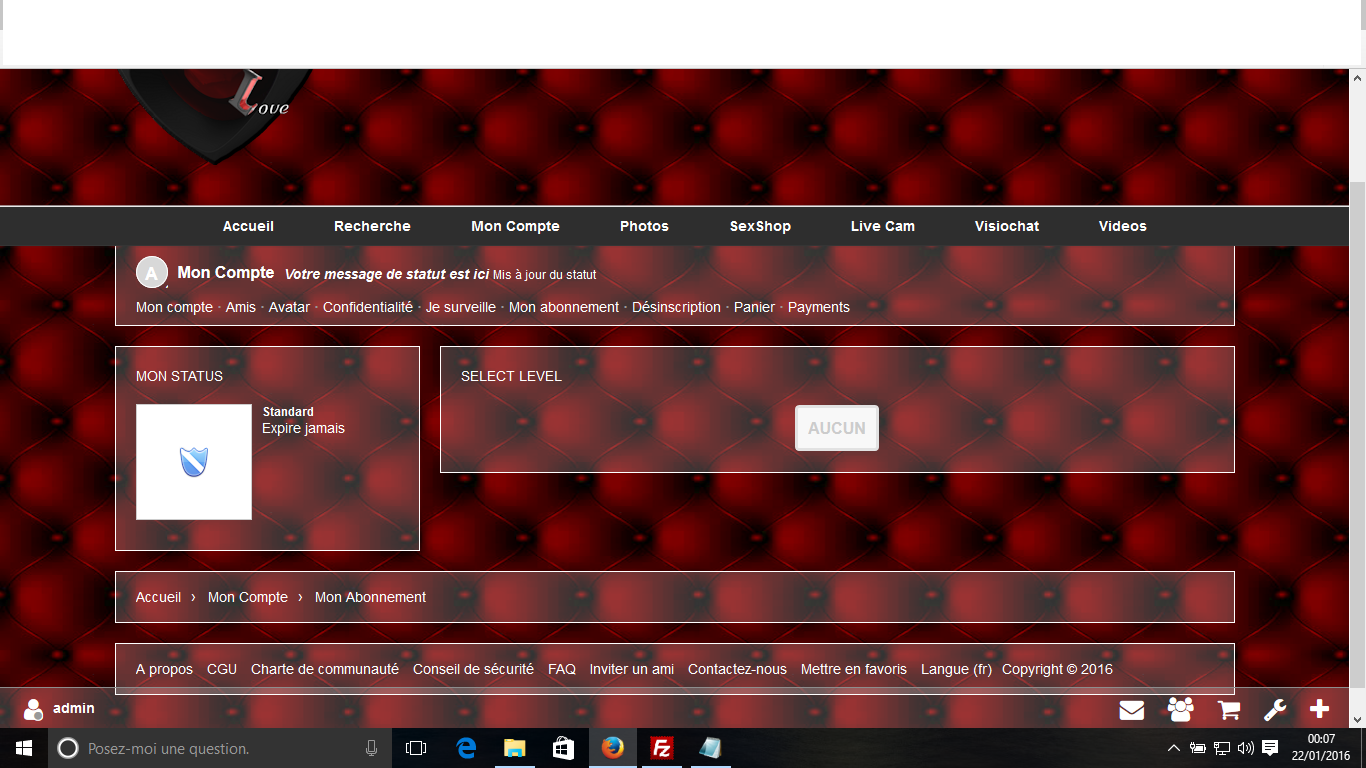Click the page vertical scrollbar down arrow

[1357, 718]
